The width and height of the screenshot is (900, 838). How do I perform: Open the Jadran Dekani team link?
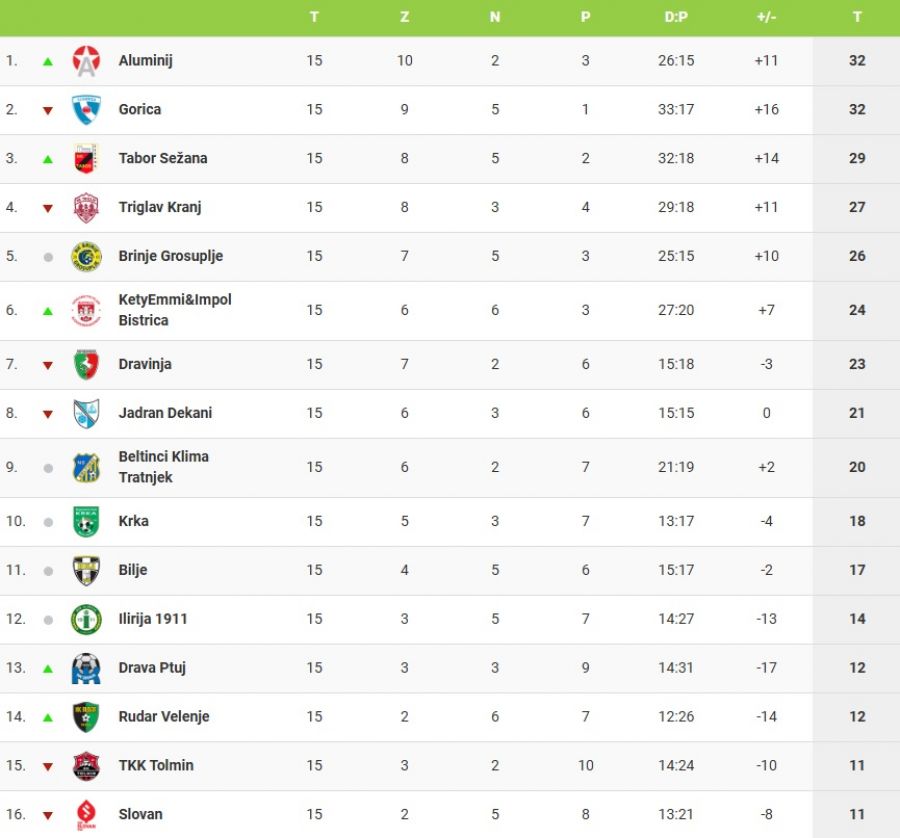pyautogui.click(x=165, y=413)
